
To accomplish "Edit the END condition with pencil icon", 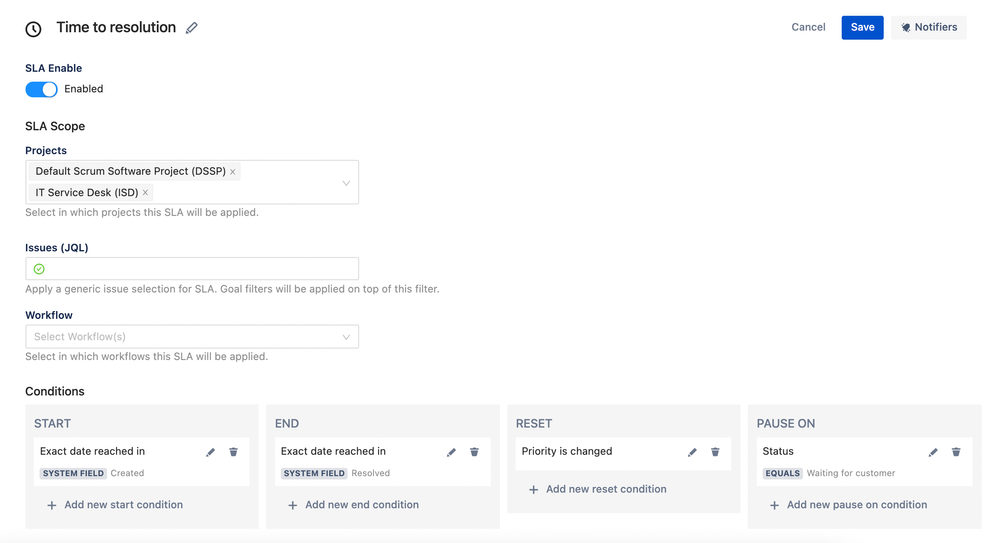I will pos(451,452).
